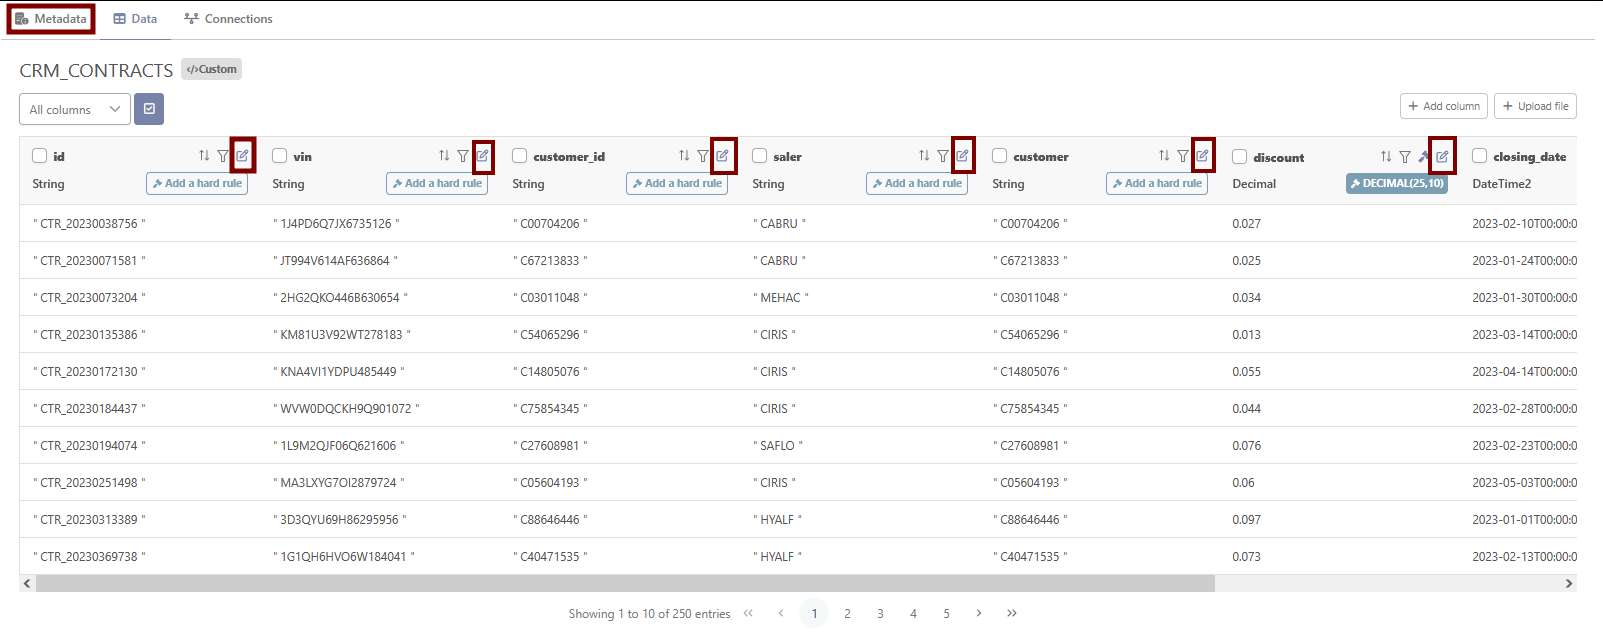Click the scrollbar left arrow
Screen dimensions: 1603x635
27,583
